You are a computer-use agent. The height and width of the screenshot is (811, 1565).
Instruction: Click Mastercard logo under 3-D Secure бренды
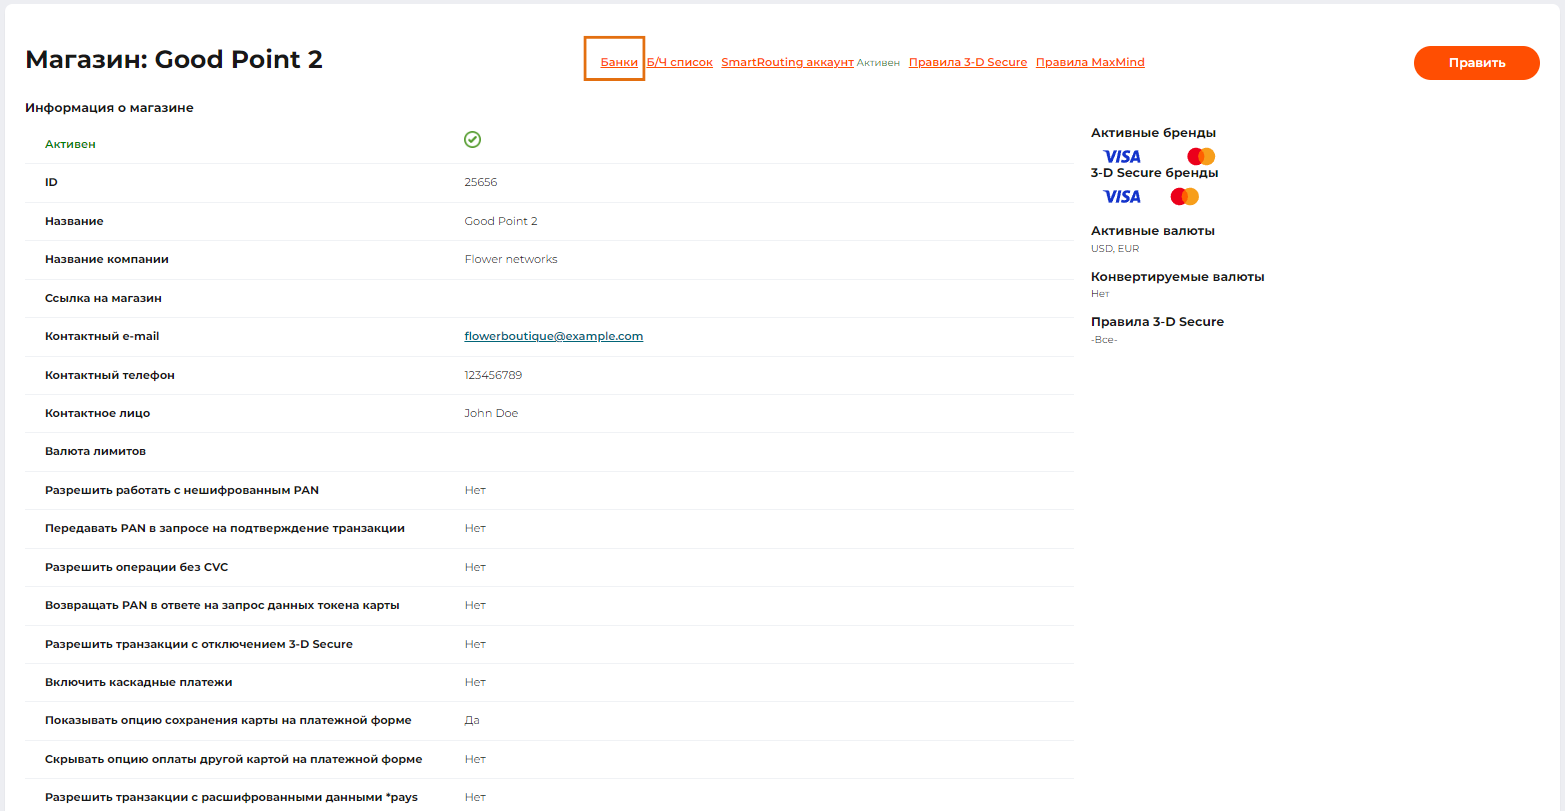coord(1184,197)
